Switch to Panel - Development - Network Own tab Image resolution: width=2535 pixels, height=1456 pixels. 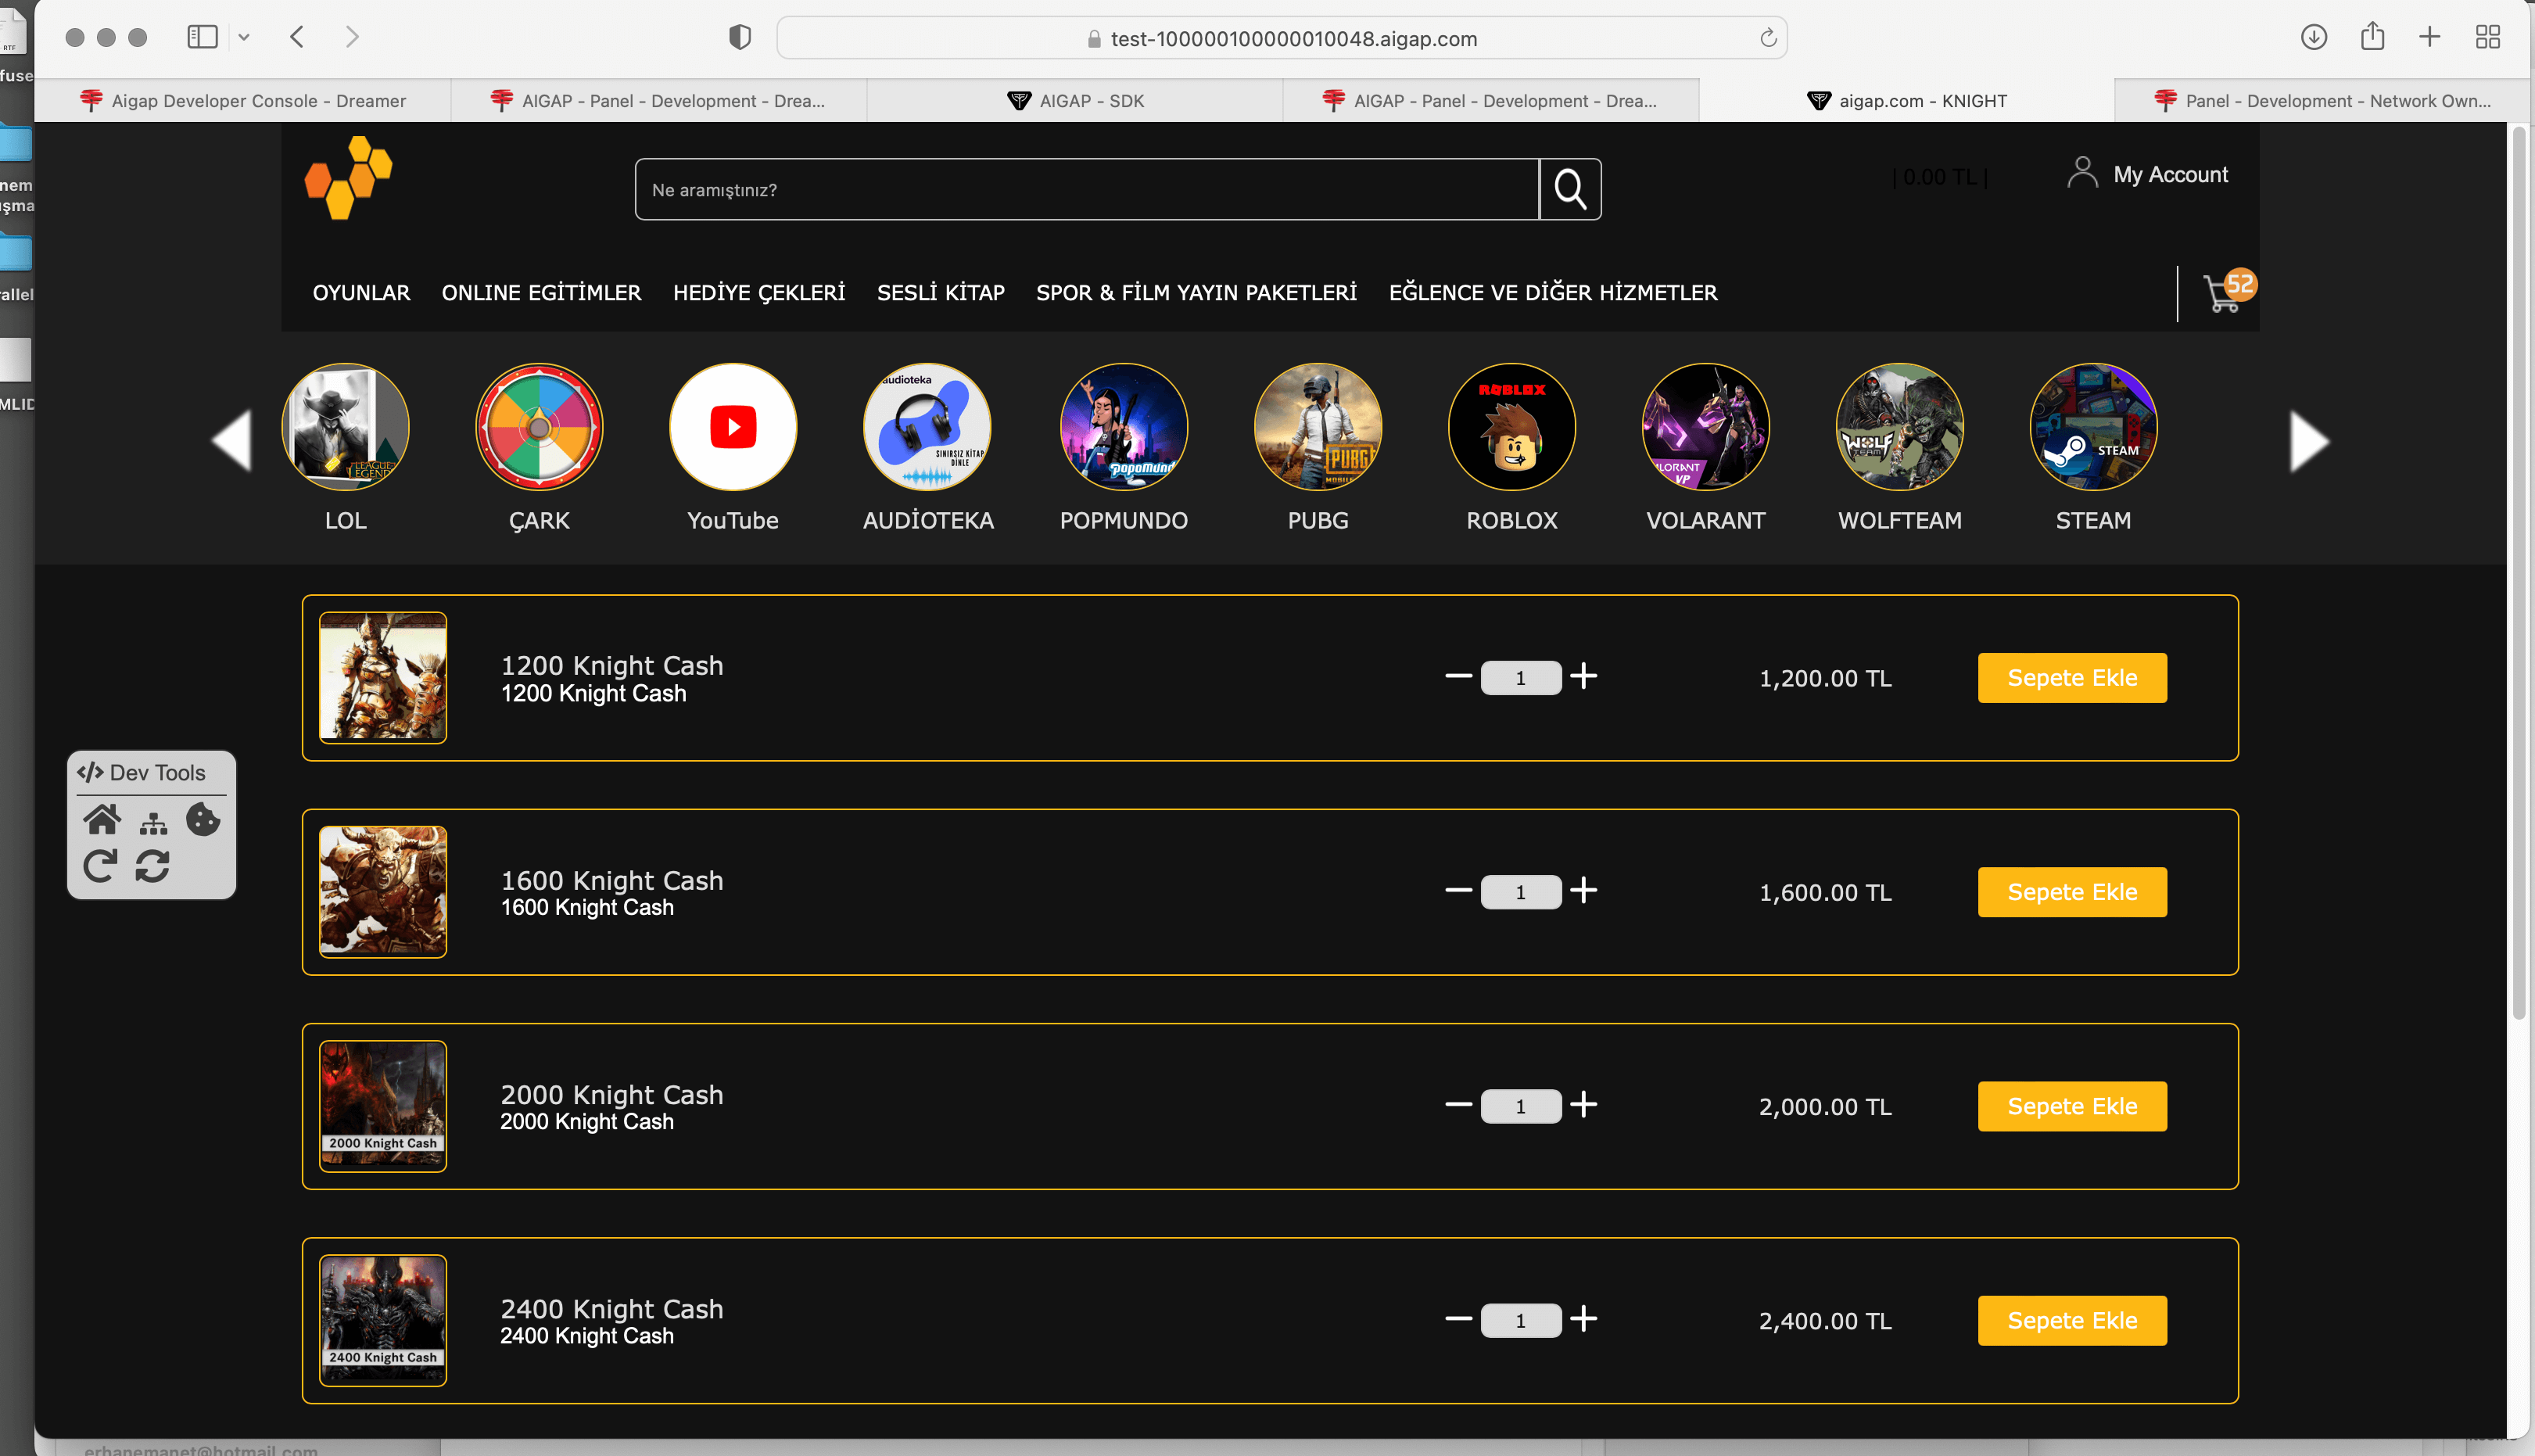click(2322, 100)
